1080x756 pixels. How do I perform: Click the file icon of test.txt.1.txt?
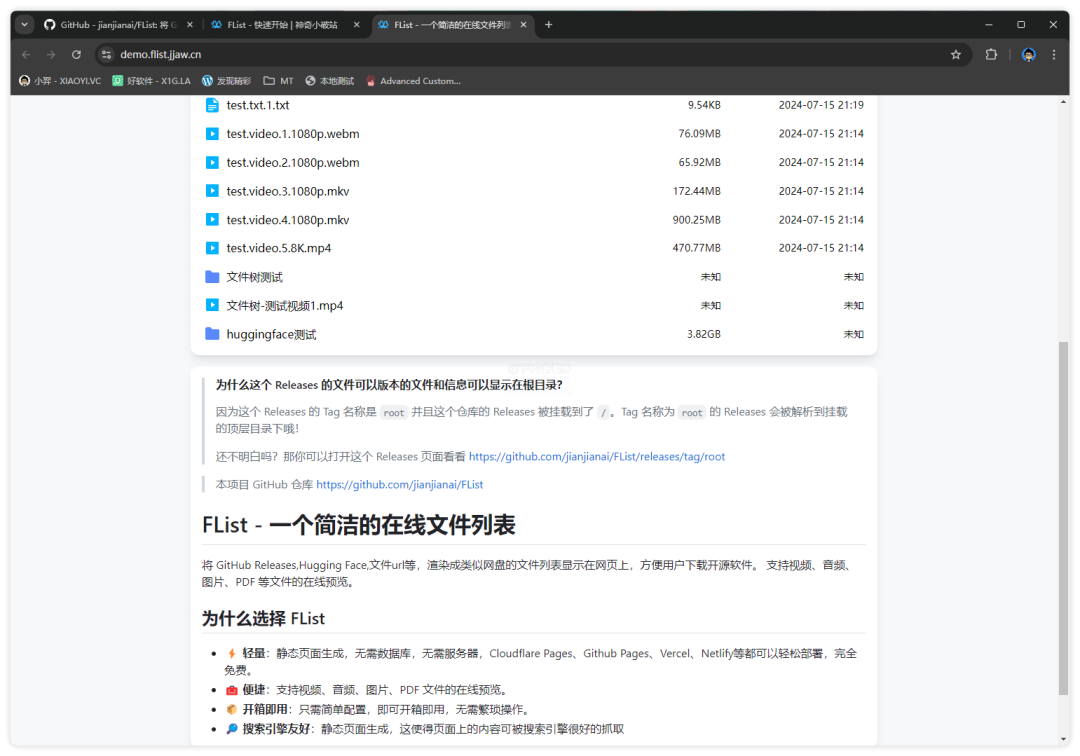point(212,104)
